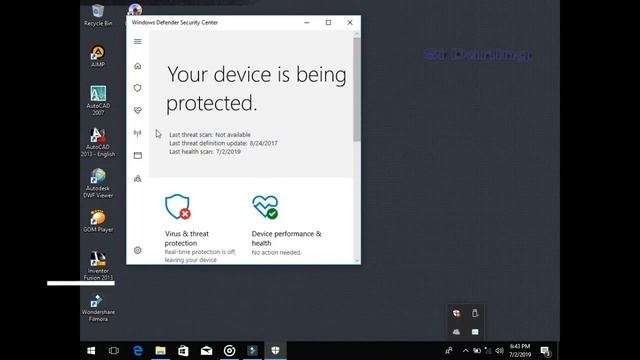This screenshot has height=360, width=640.
Task: Open the Windows Start menu
Action: tap(91, 351)
